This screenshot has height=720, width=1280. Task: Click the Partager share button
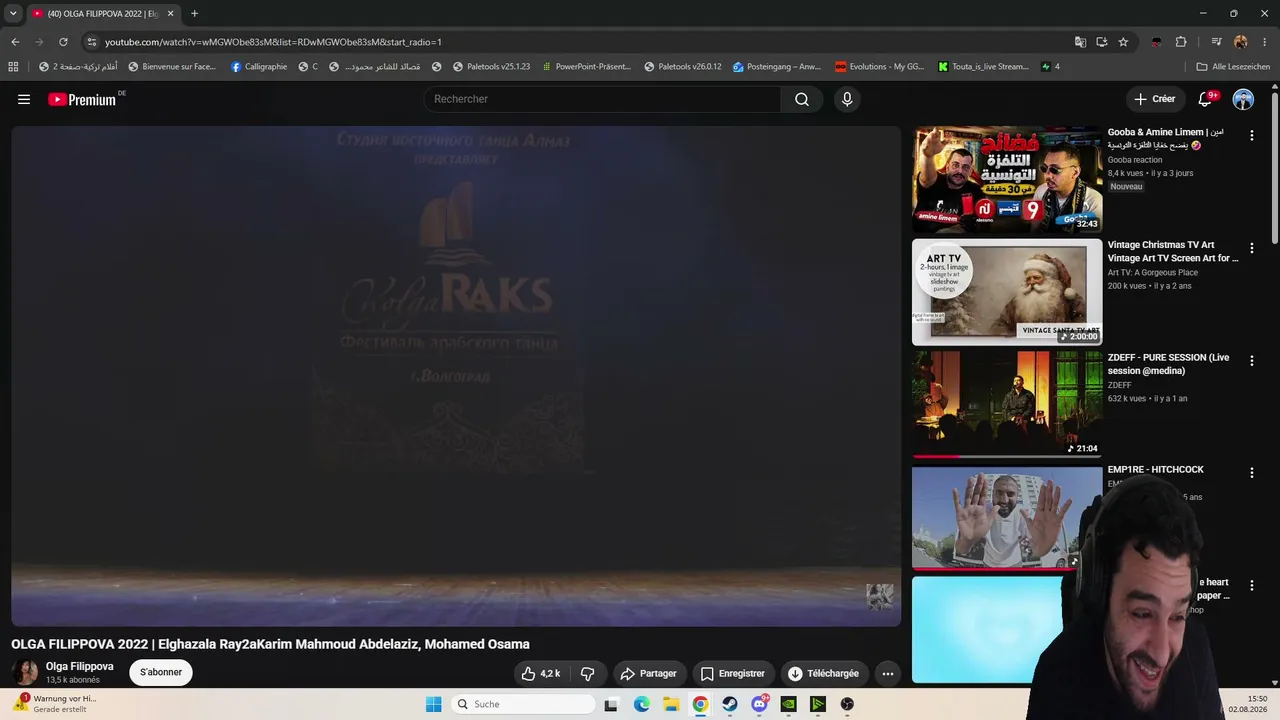(x=649, y=674)
